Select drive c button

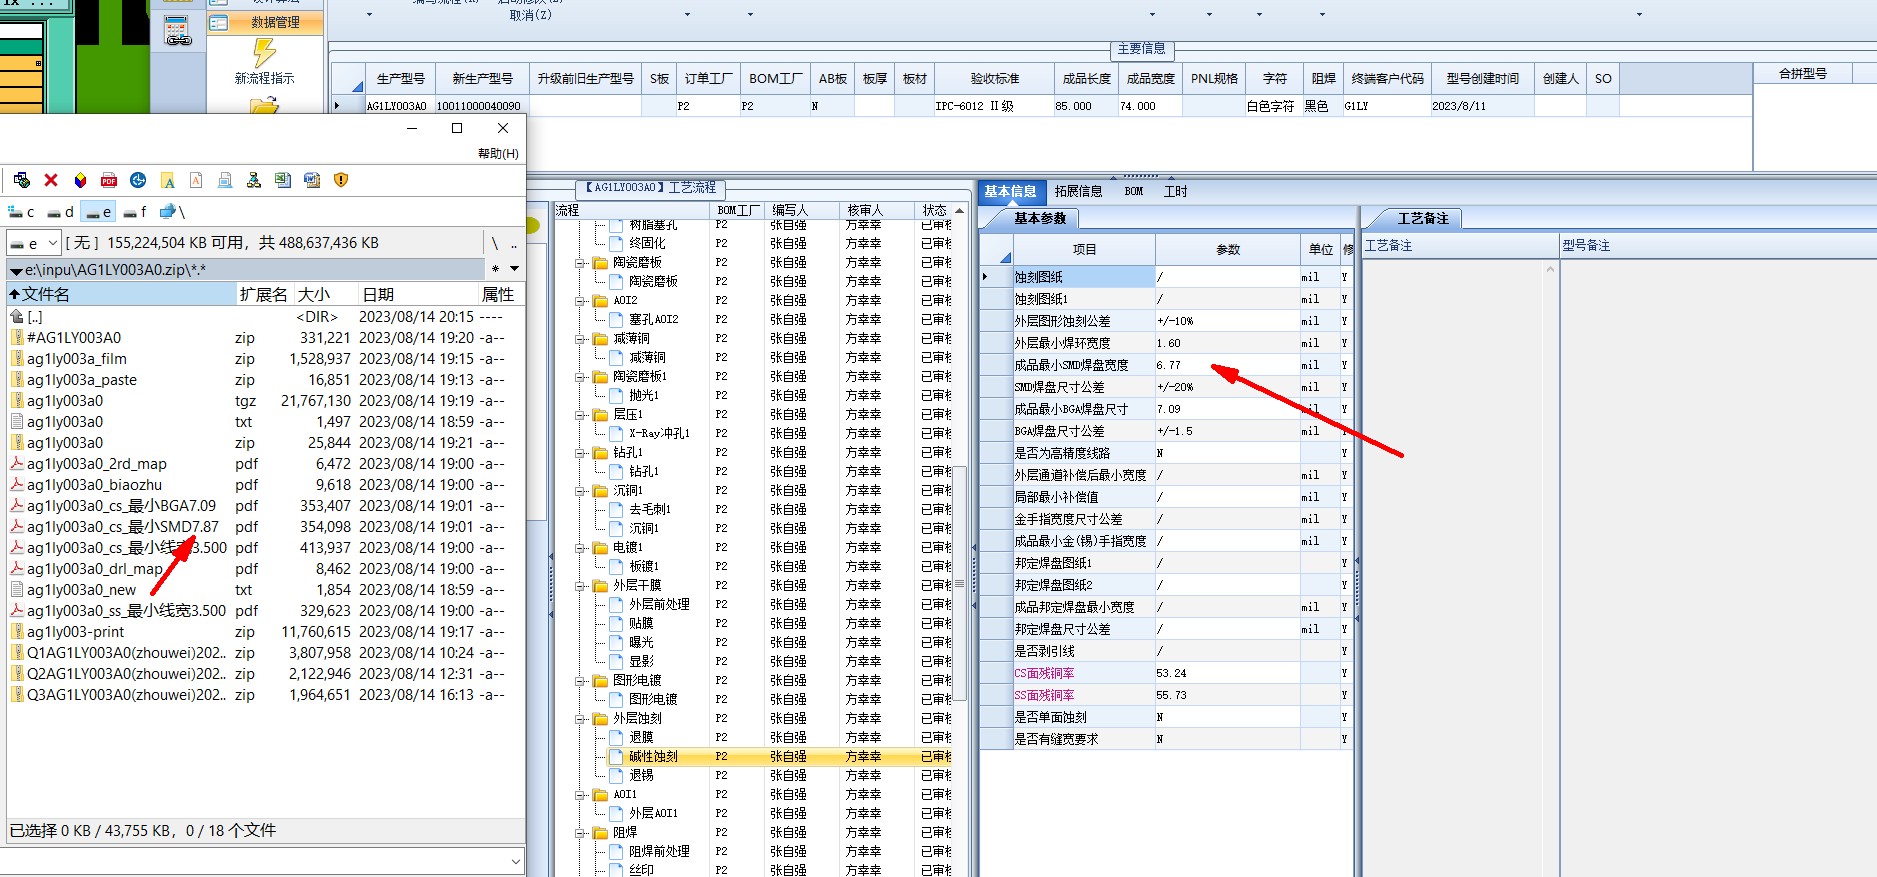point(22,212)
